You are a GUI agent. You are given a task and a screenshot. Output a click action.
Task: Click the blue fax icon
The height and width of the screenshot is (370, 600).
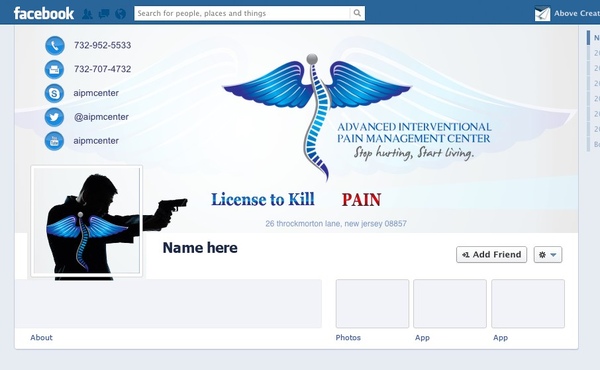(54, 70)
